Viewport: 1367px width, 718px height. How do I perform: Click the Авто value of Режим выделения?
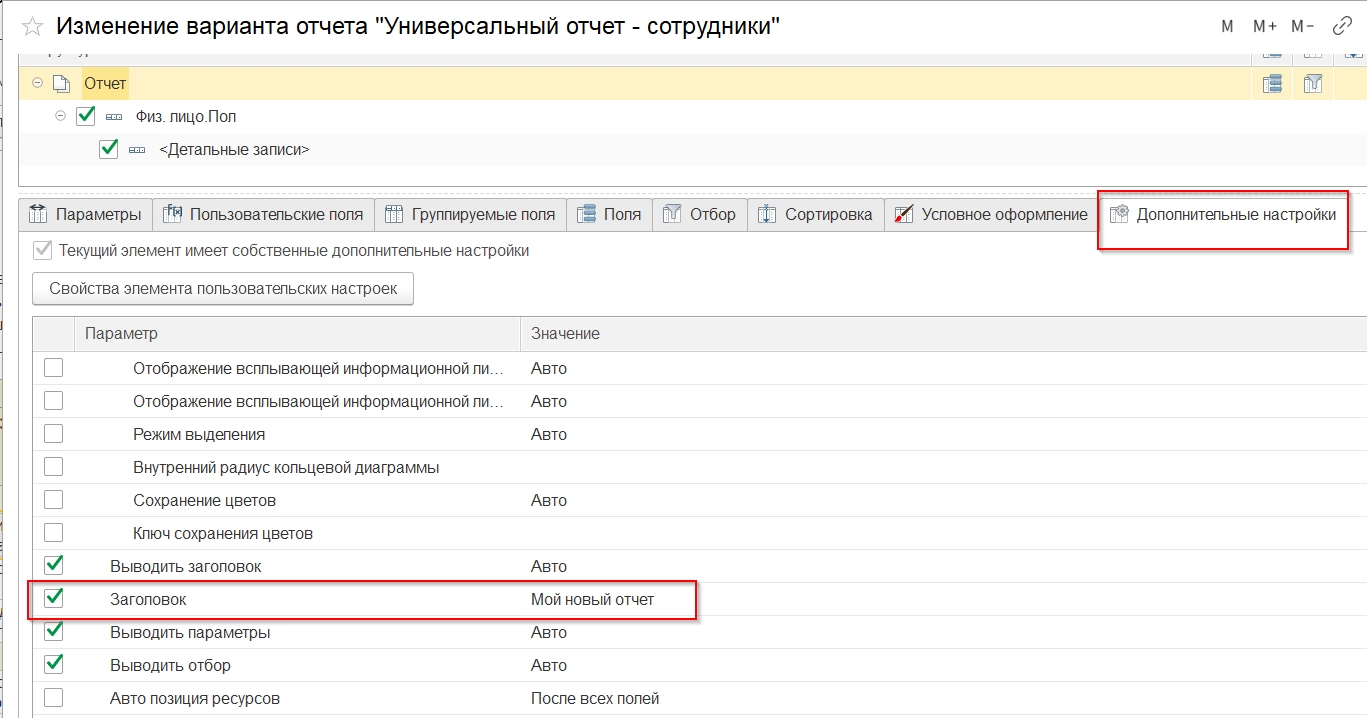click(549, 434)
